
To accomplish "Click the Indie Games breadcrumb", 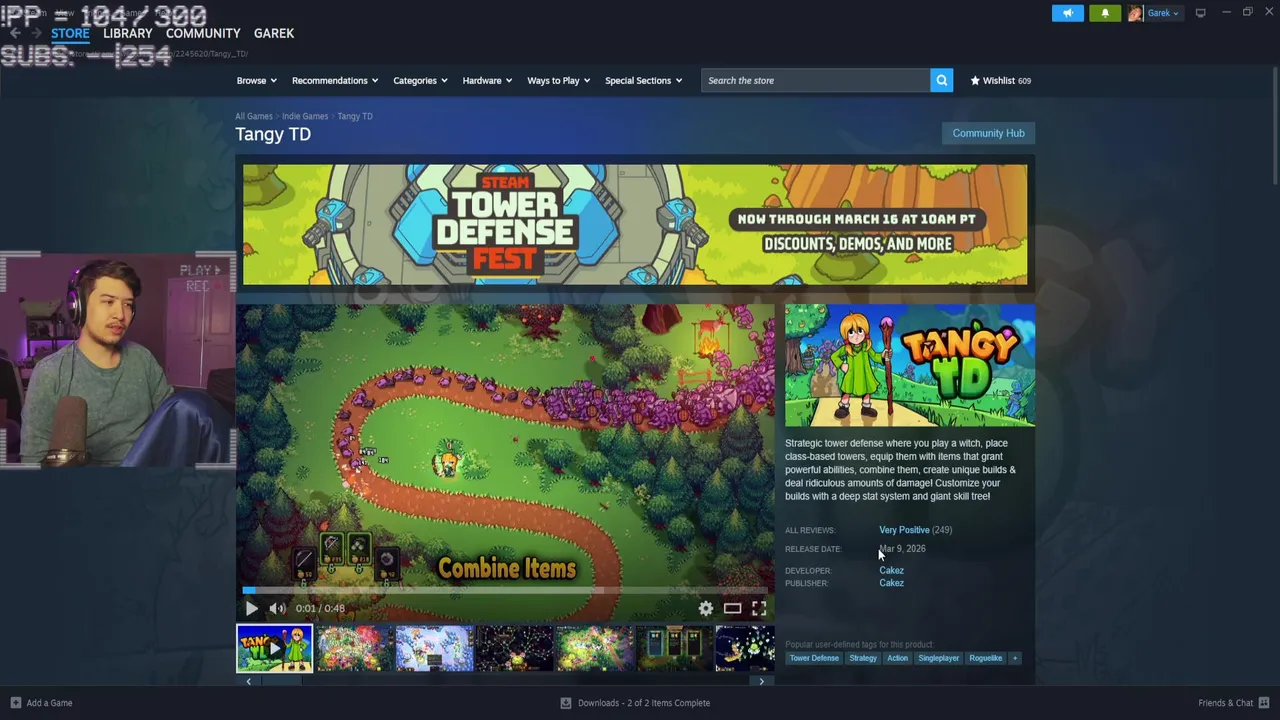I will tap(305, 116).
